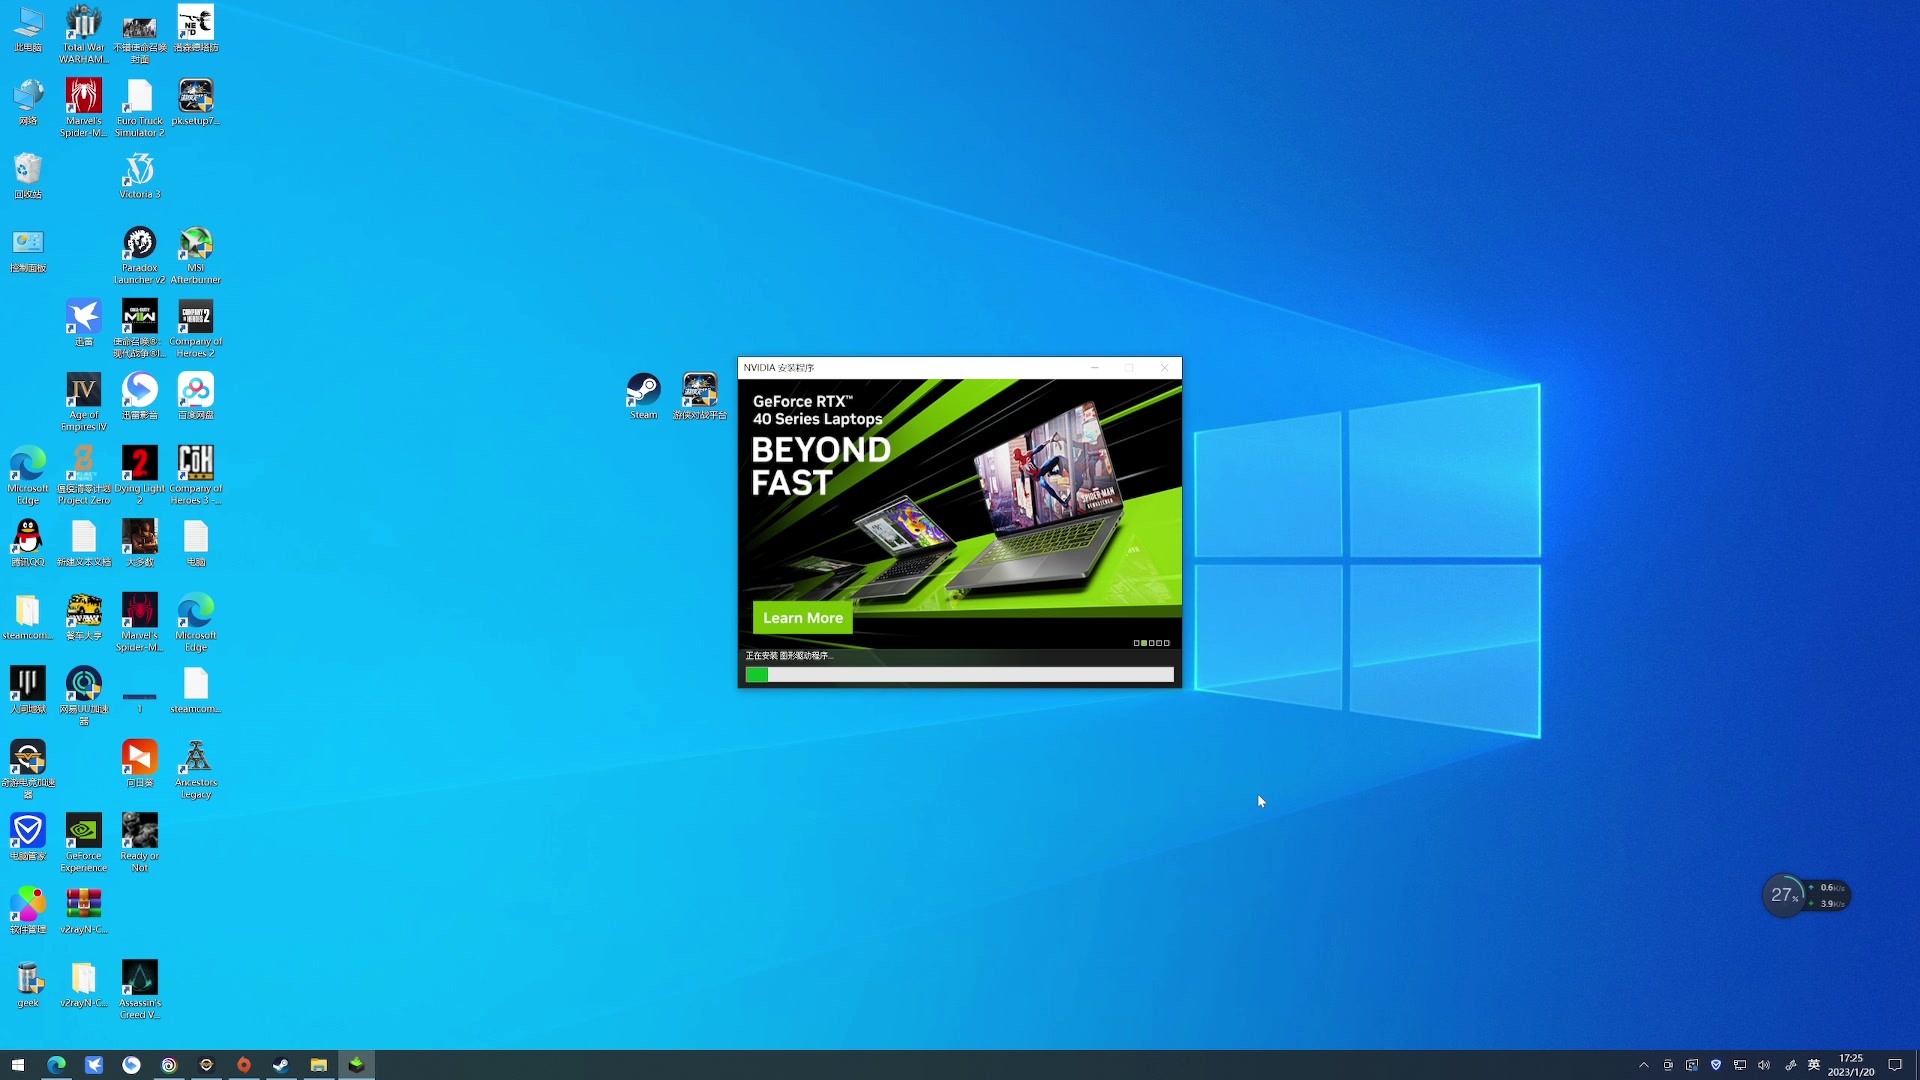Viewport: 1920px width, 1080px height.
Task: Open File Explorer from the taskbar
Action: click(x=319, y=1065)
